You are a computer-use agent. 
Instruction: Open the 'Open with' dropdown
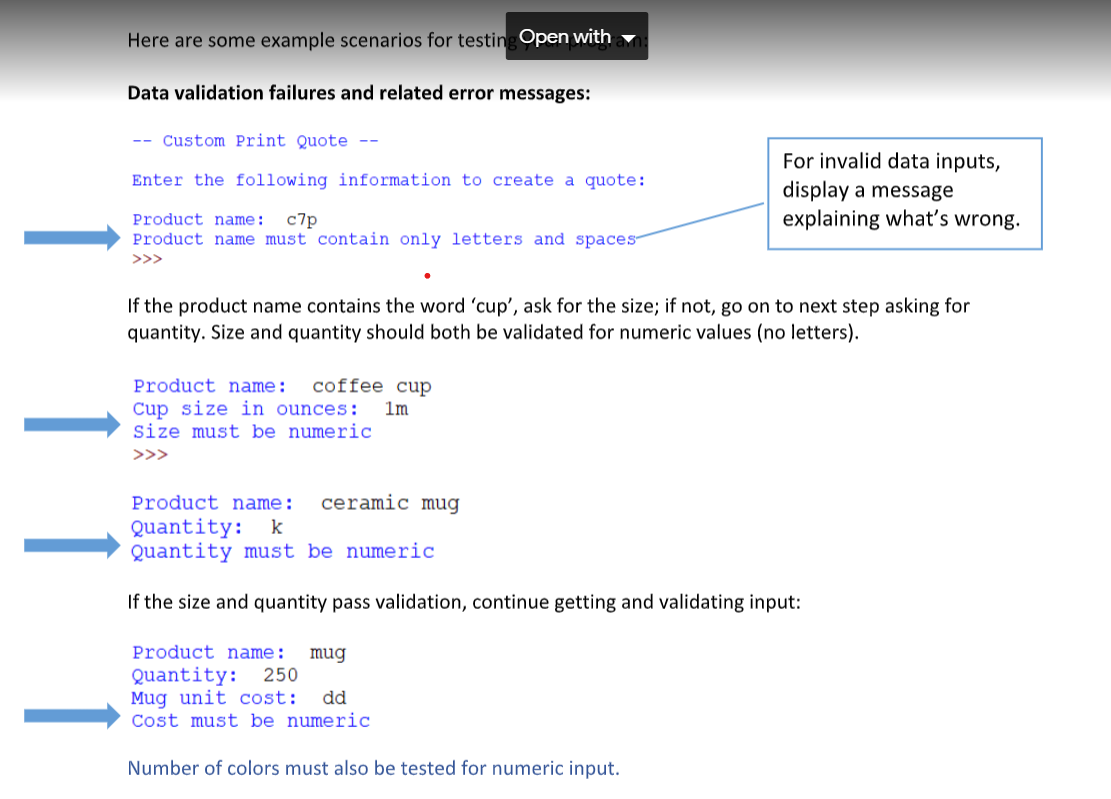[x=565, y=35]
